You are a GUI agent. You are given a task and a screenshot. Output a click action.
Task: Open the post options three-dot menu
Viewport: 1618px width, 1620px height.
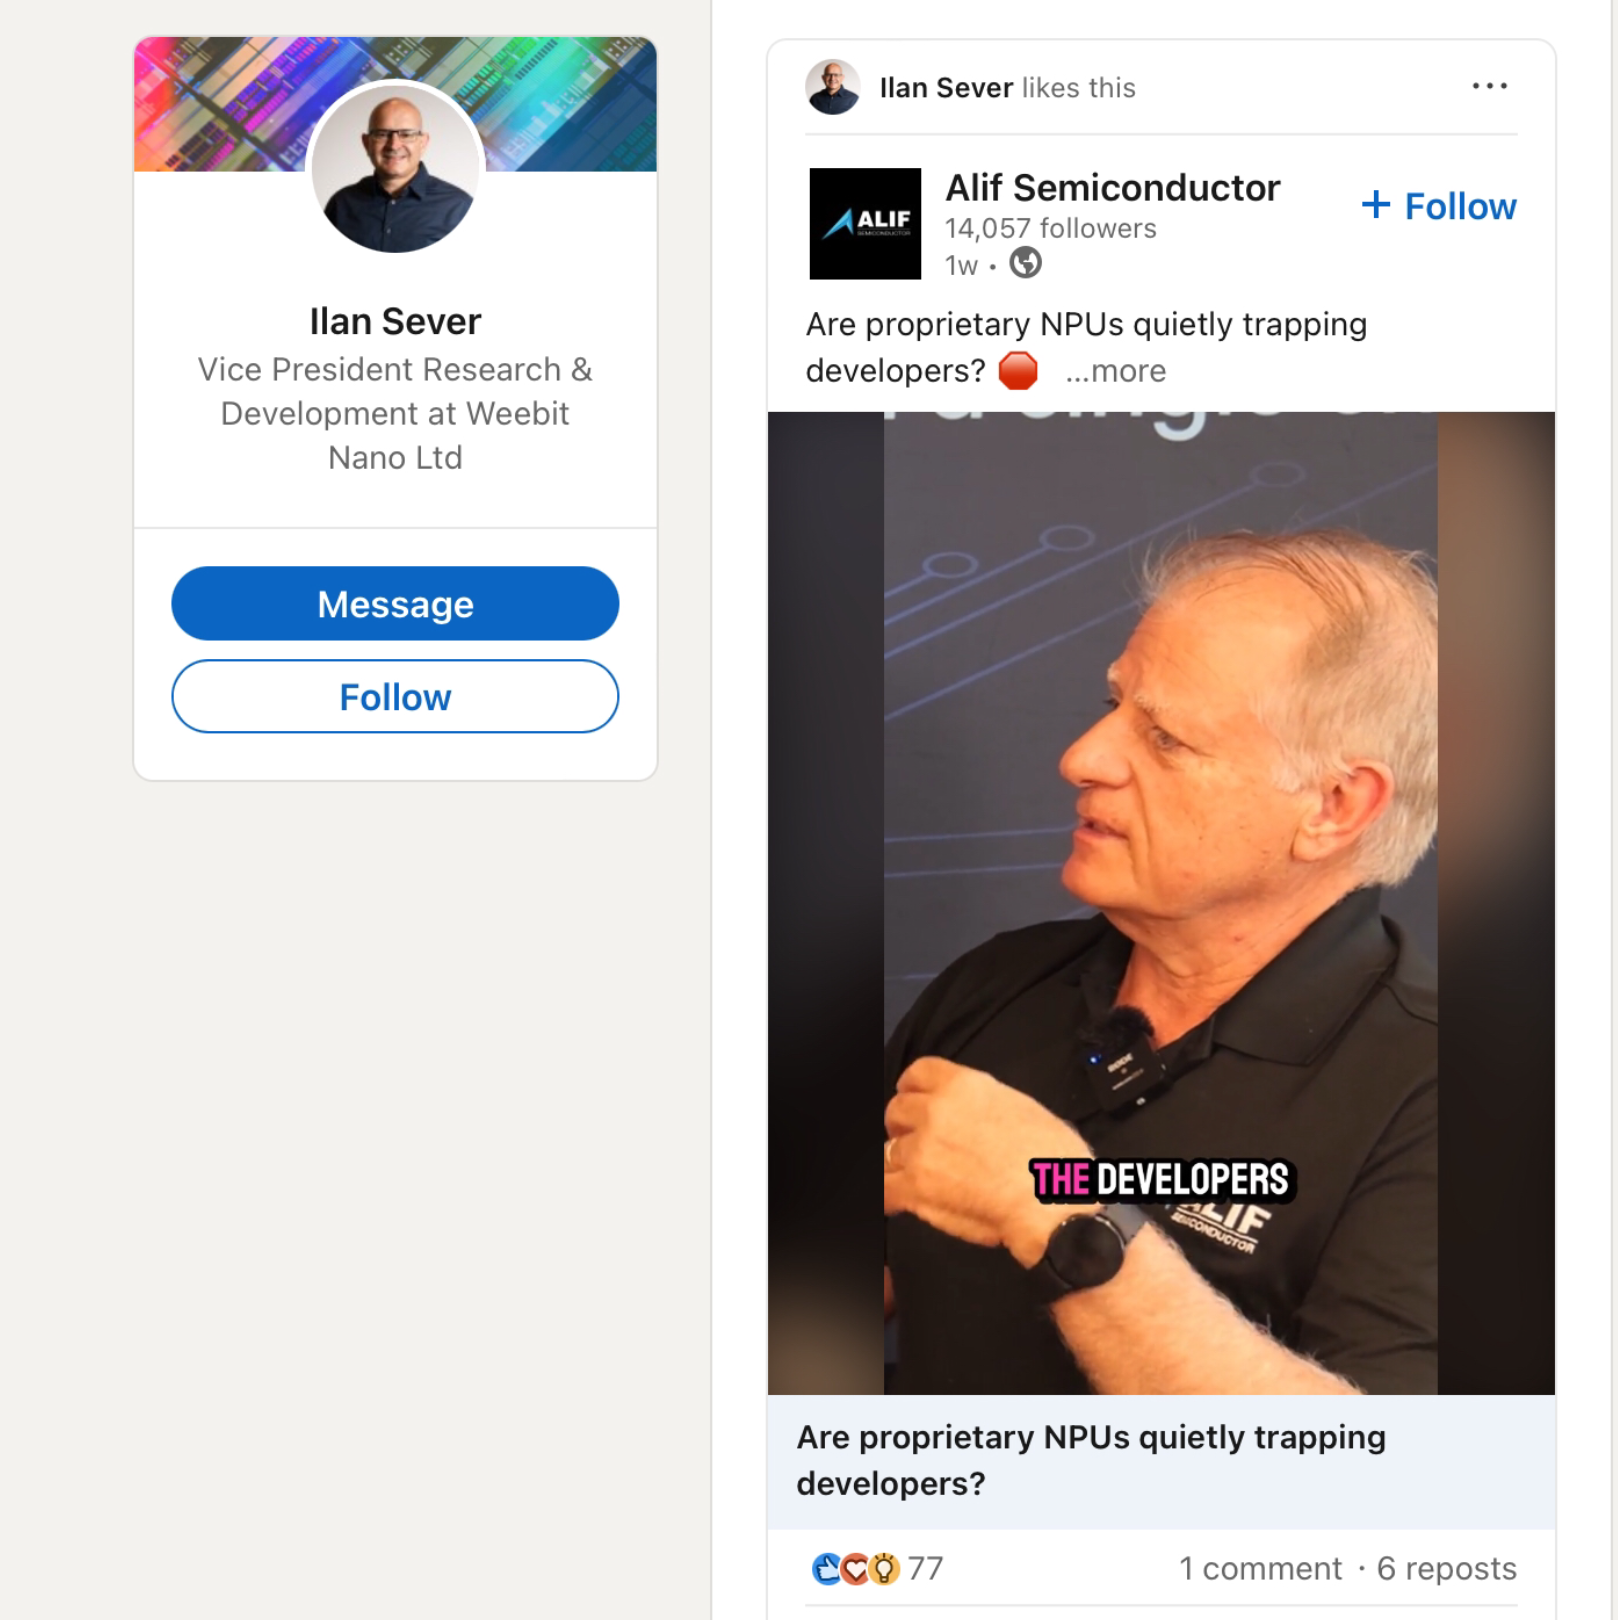[x=1489, y=87]
